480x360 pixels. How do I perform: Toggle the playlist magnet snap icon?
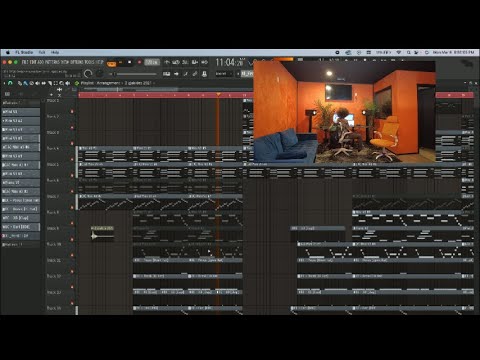coord(10,83)
